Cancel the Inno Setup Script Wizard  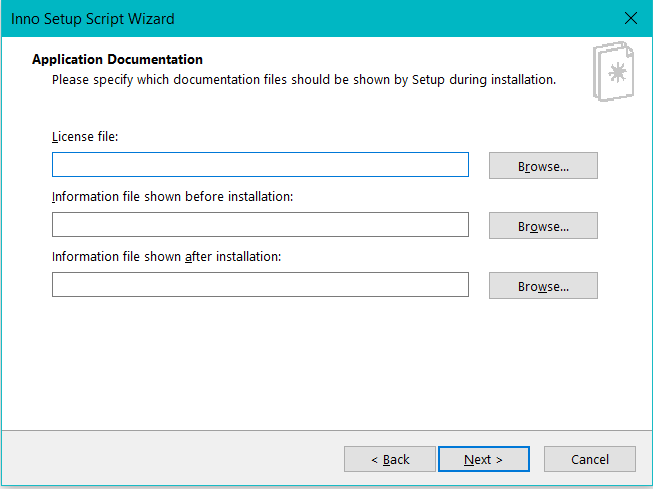pyautogui.click(x=590, y=459)
